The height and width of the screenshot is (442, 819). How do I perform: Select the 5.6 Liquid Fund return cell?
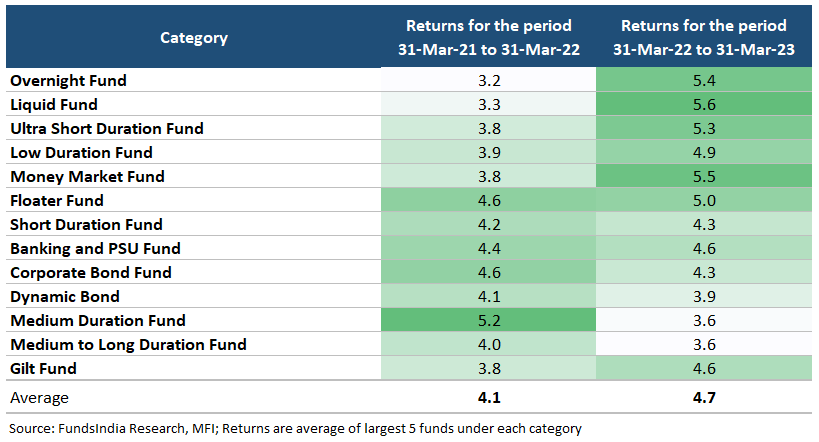tap(703, 104)
